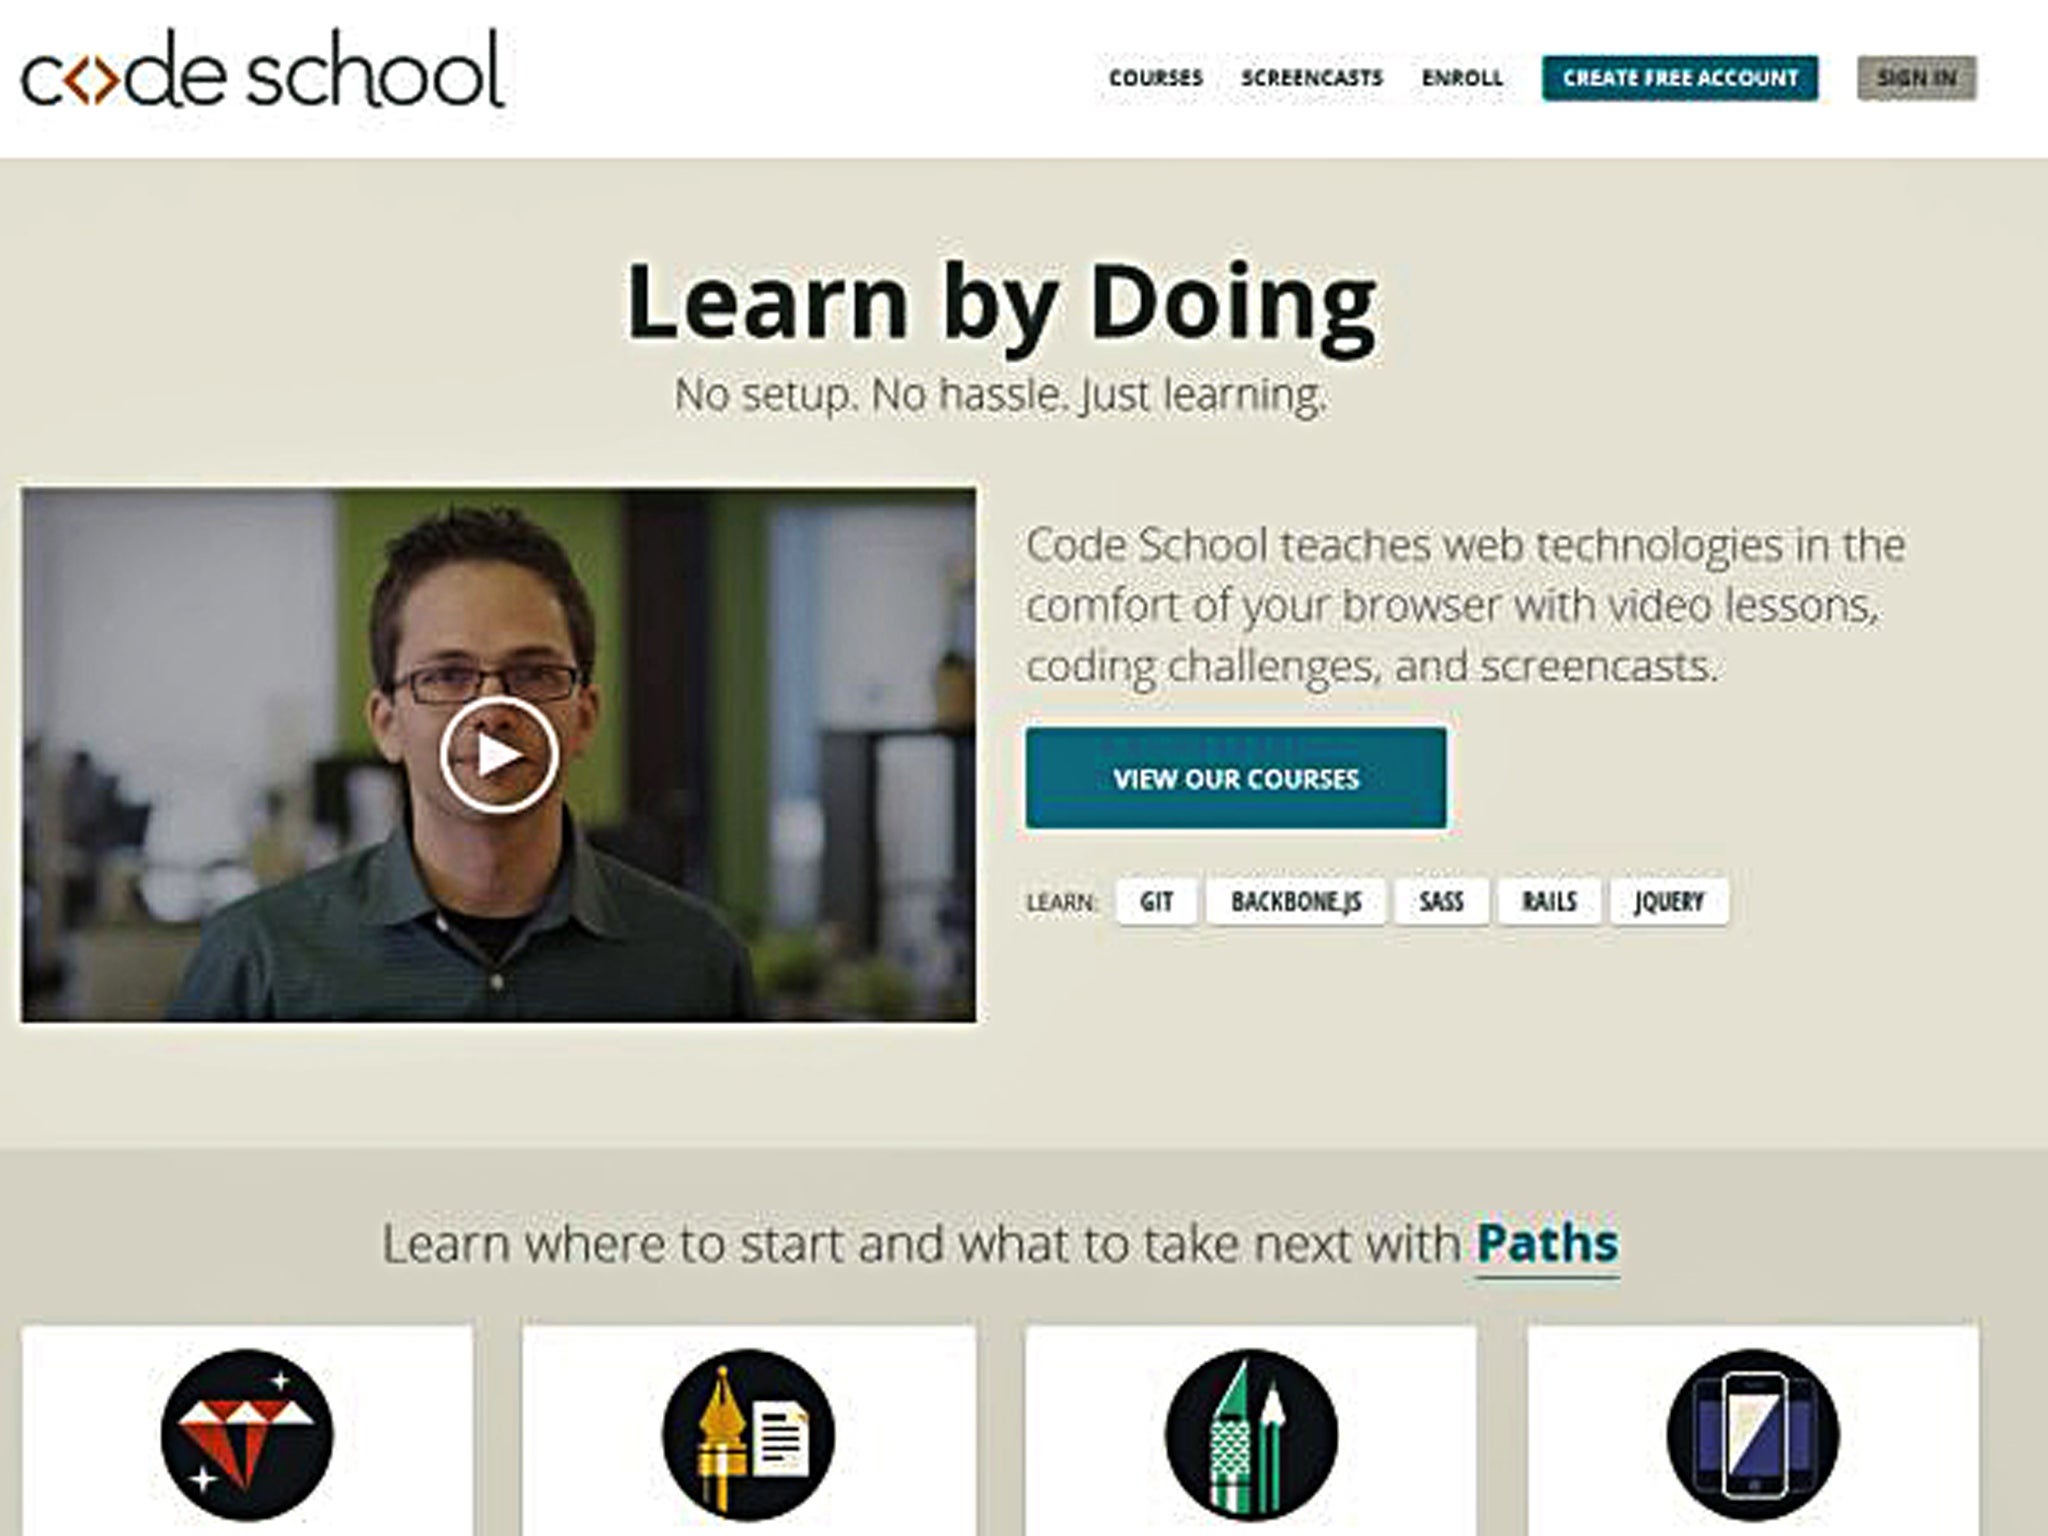
Task: Choose the green pencils design path icon
Action: [x=1251, y=1435]
